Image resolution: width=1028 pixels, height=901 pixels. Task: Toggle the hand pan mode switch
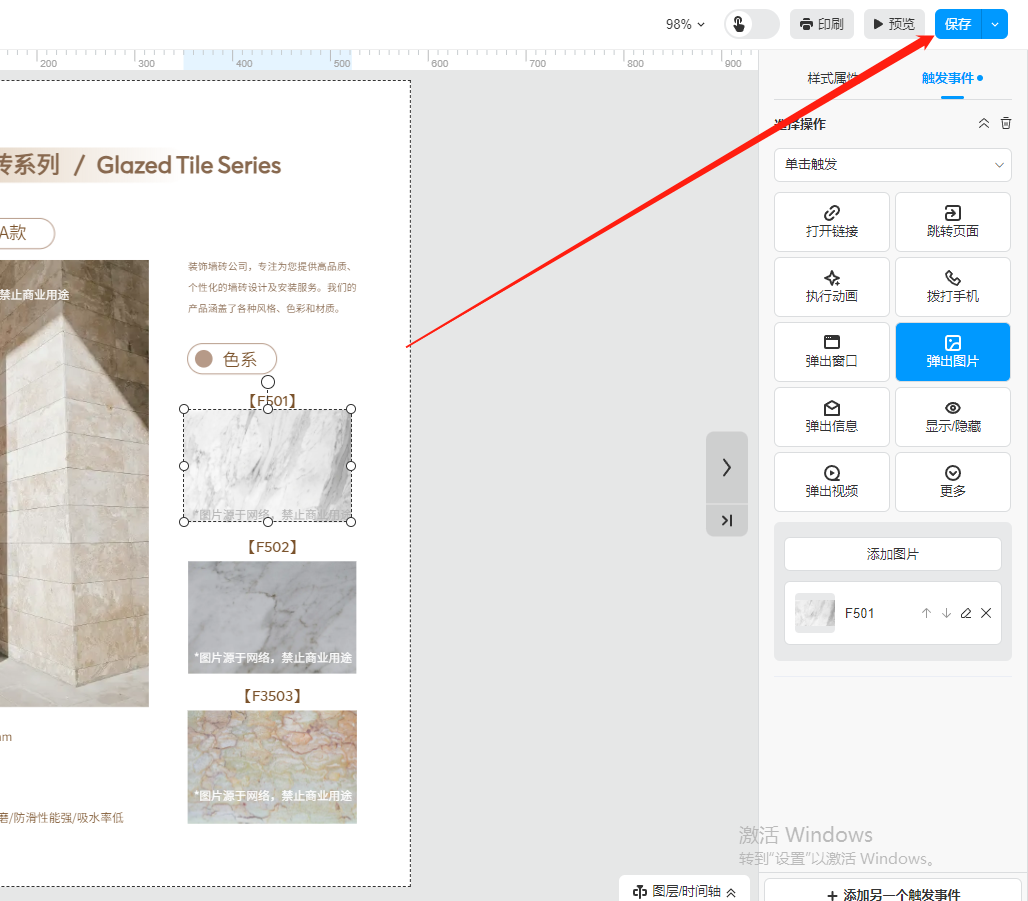(x=751, y=24)
